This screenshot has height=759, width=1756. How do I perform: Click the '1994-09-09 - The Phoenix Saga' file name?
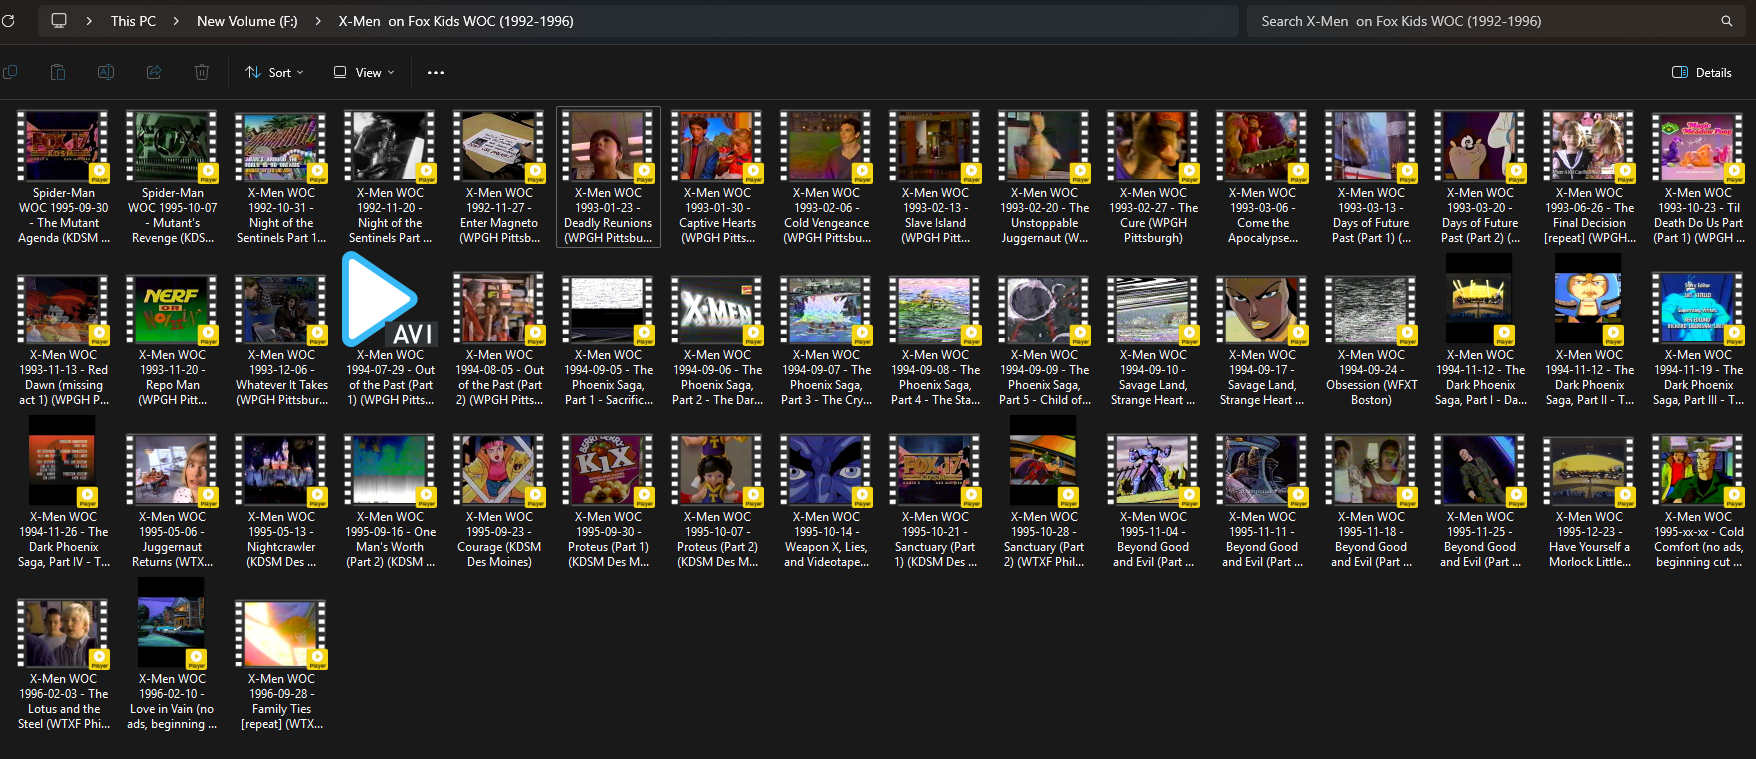tap(1044, 378)
